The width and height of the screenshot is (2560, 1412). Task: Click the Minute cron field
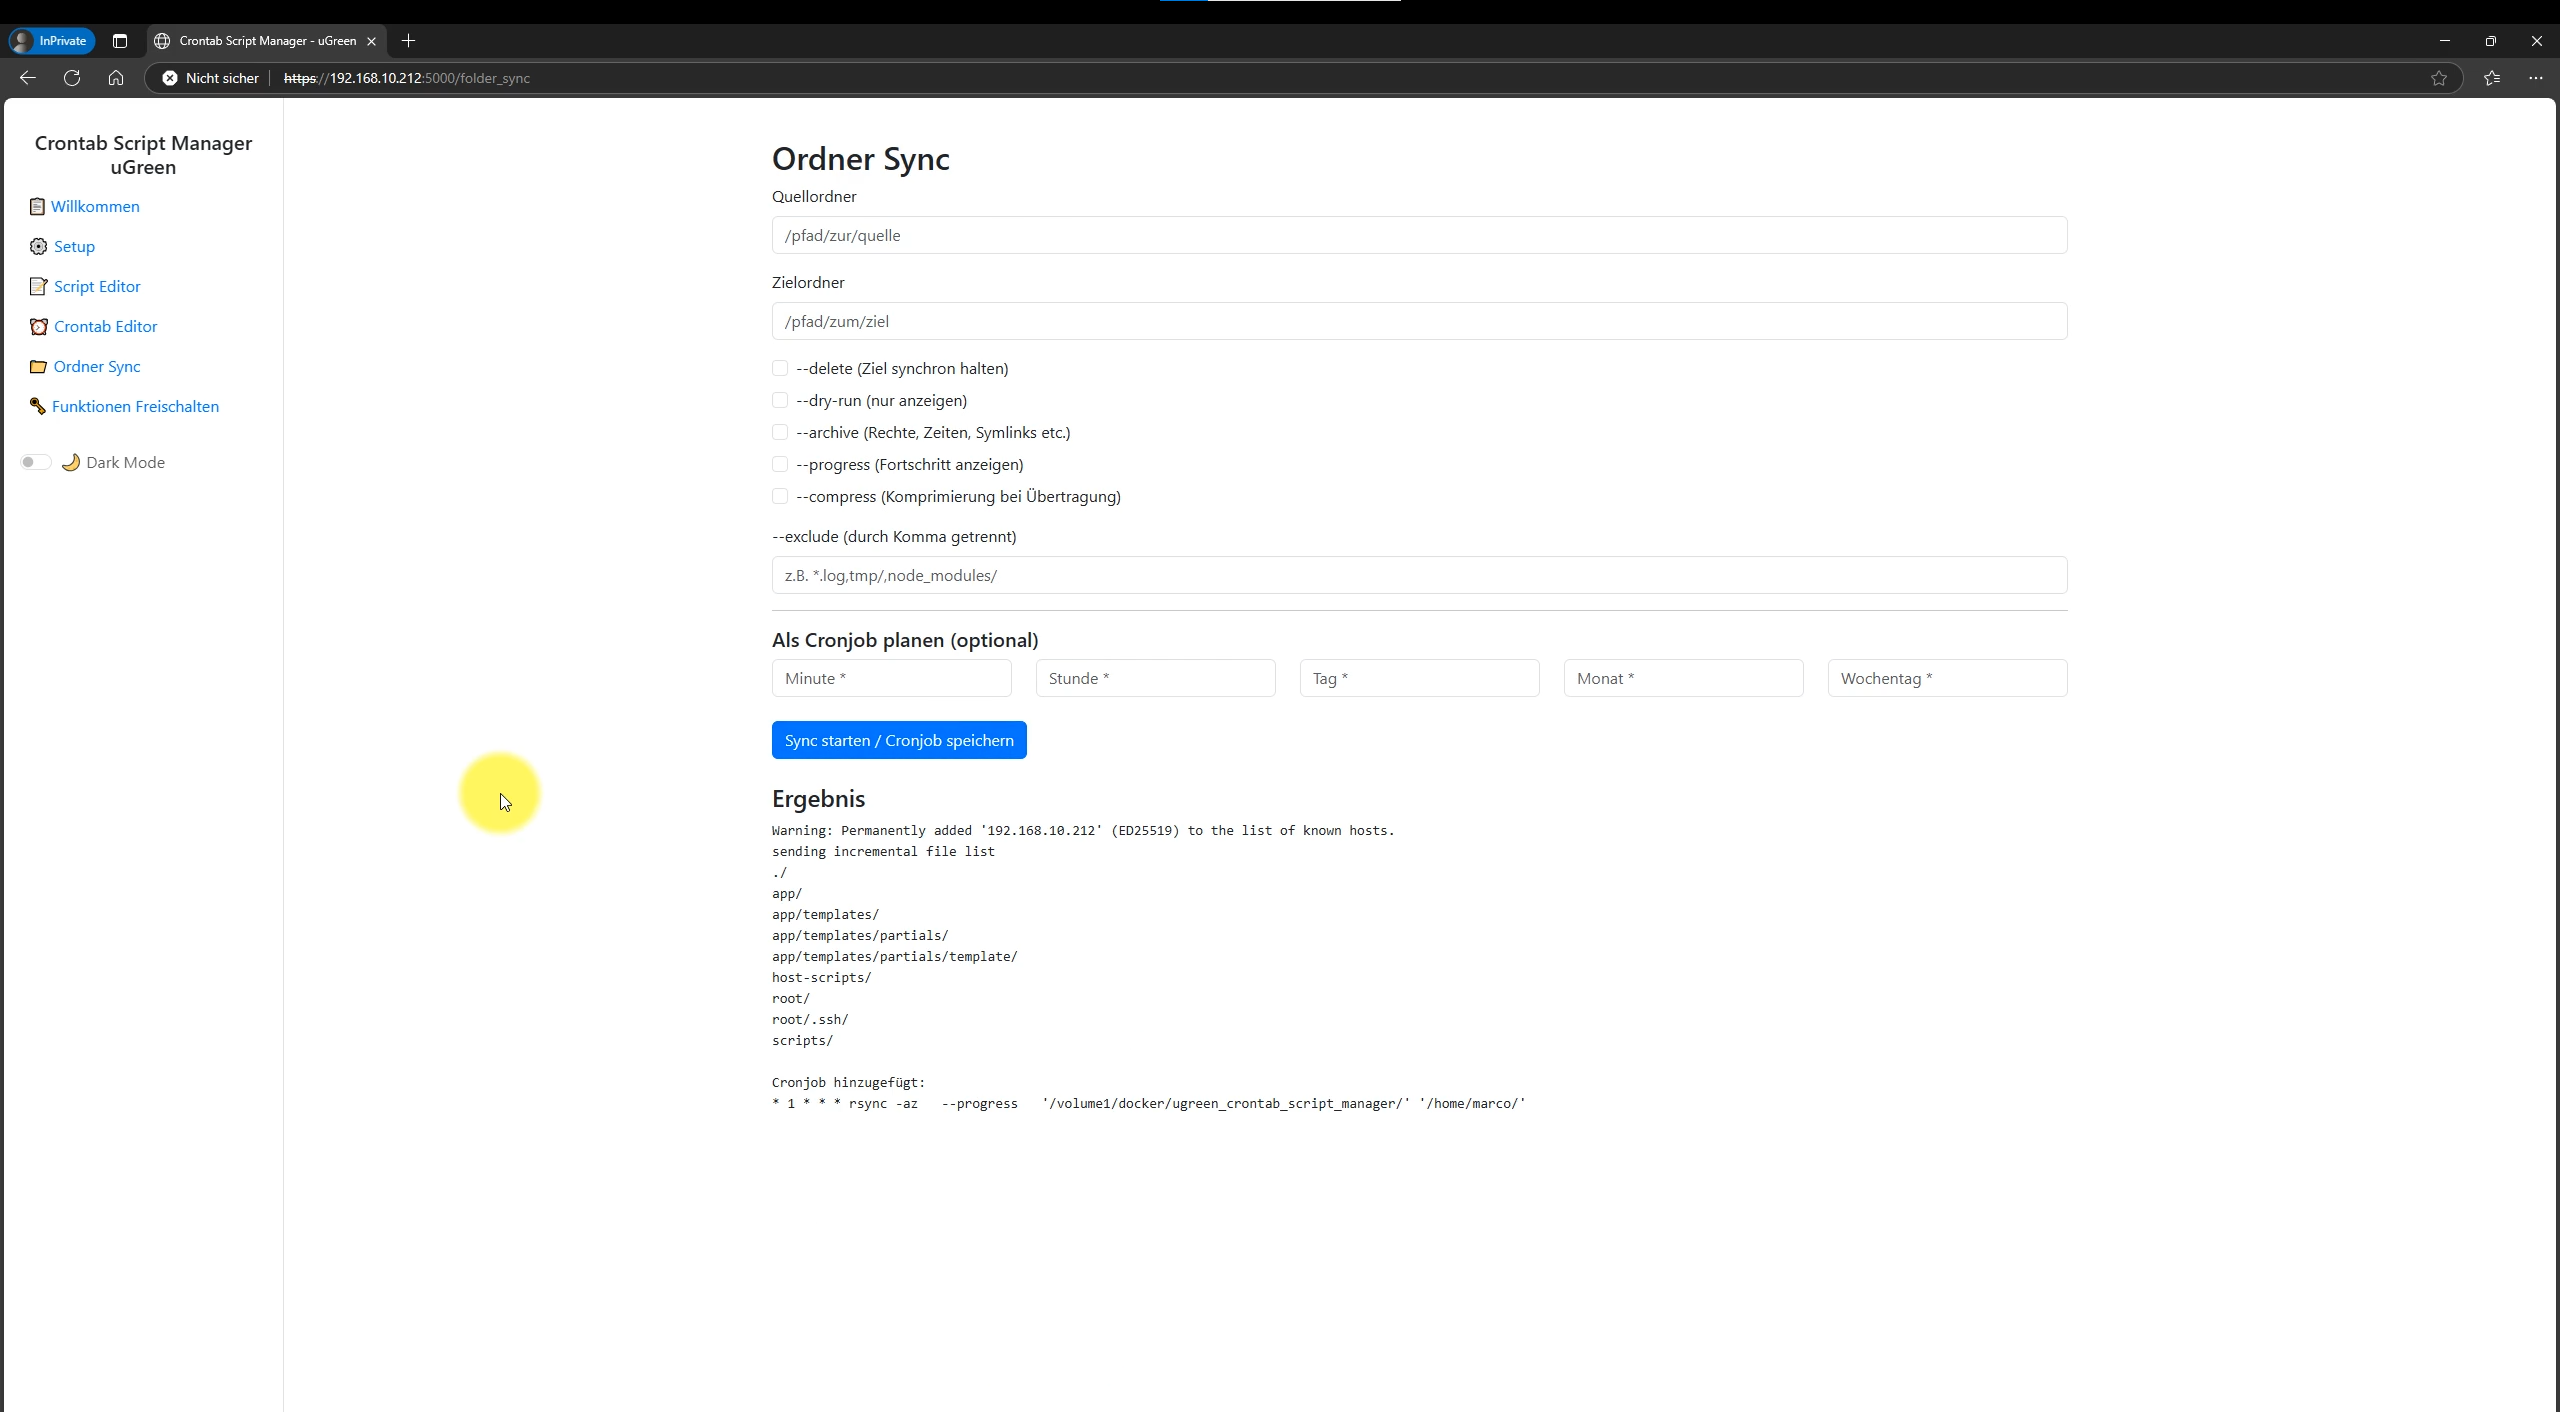tap(891, 678)
